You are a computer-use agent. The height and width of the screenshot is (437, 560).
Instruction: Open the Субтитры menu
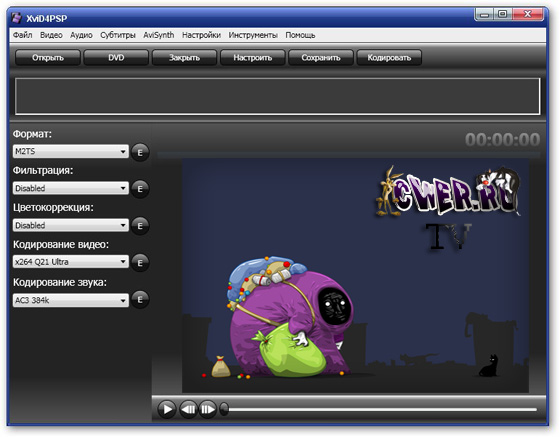[x=118, y=35]
